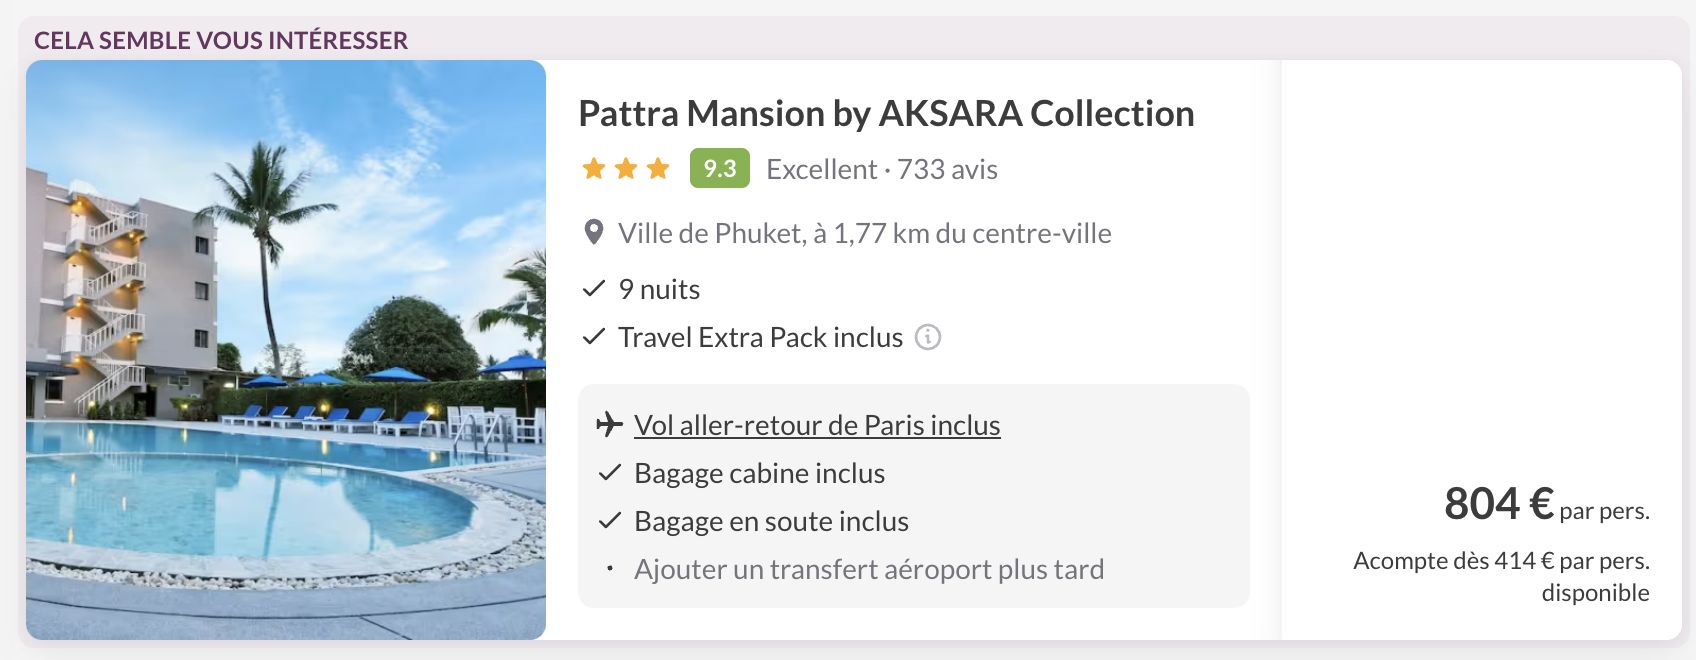Click the info icon beside Travel Extra Pack
1696x660 pixels.
(x=928, y=338)
